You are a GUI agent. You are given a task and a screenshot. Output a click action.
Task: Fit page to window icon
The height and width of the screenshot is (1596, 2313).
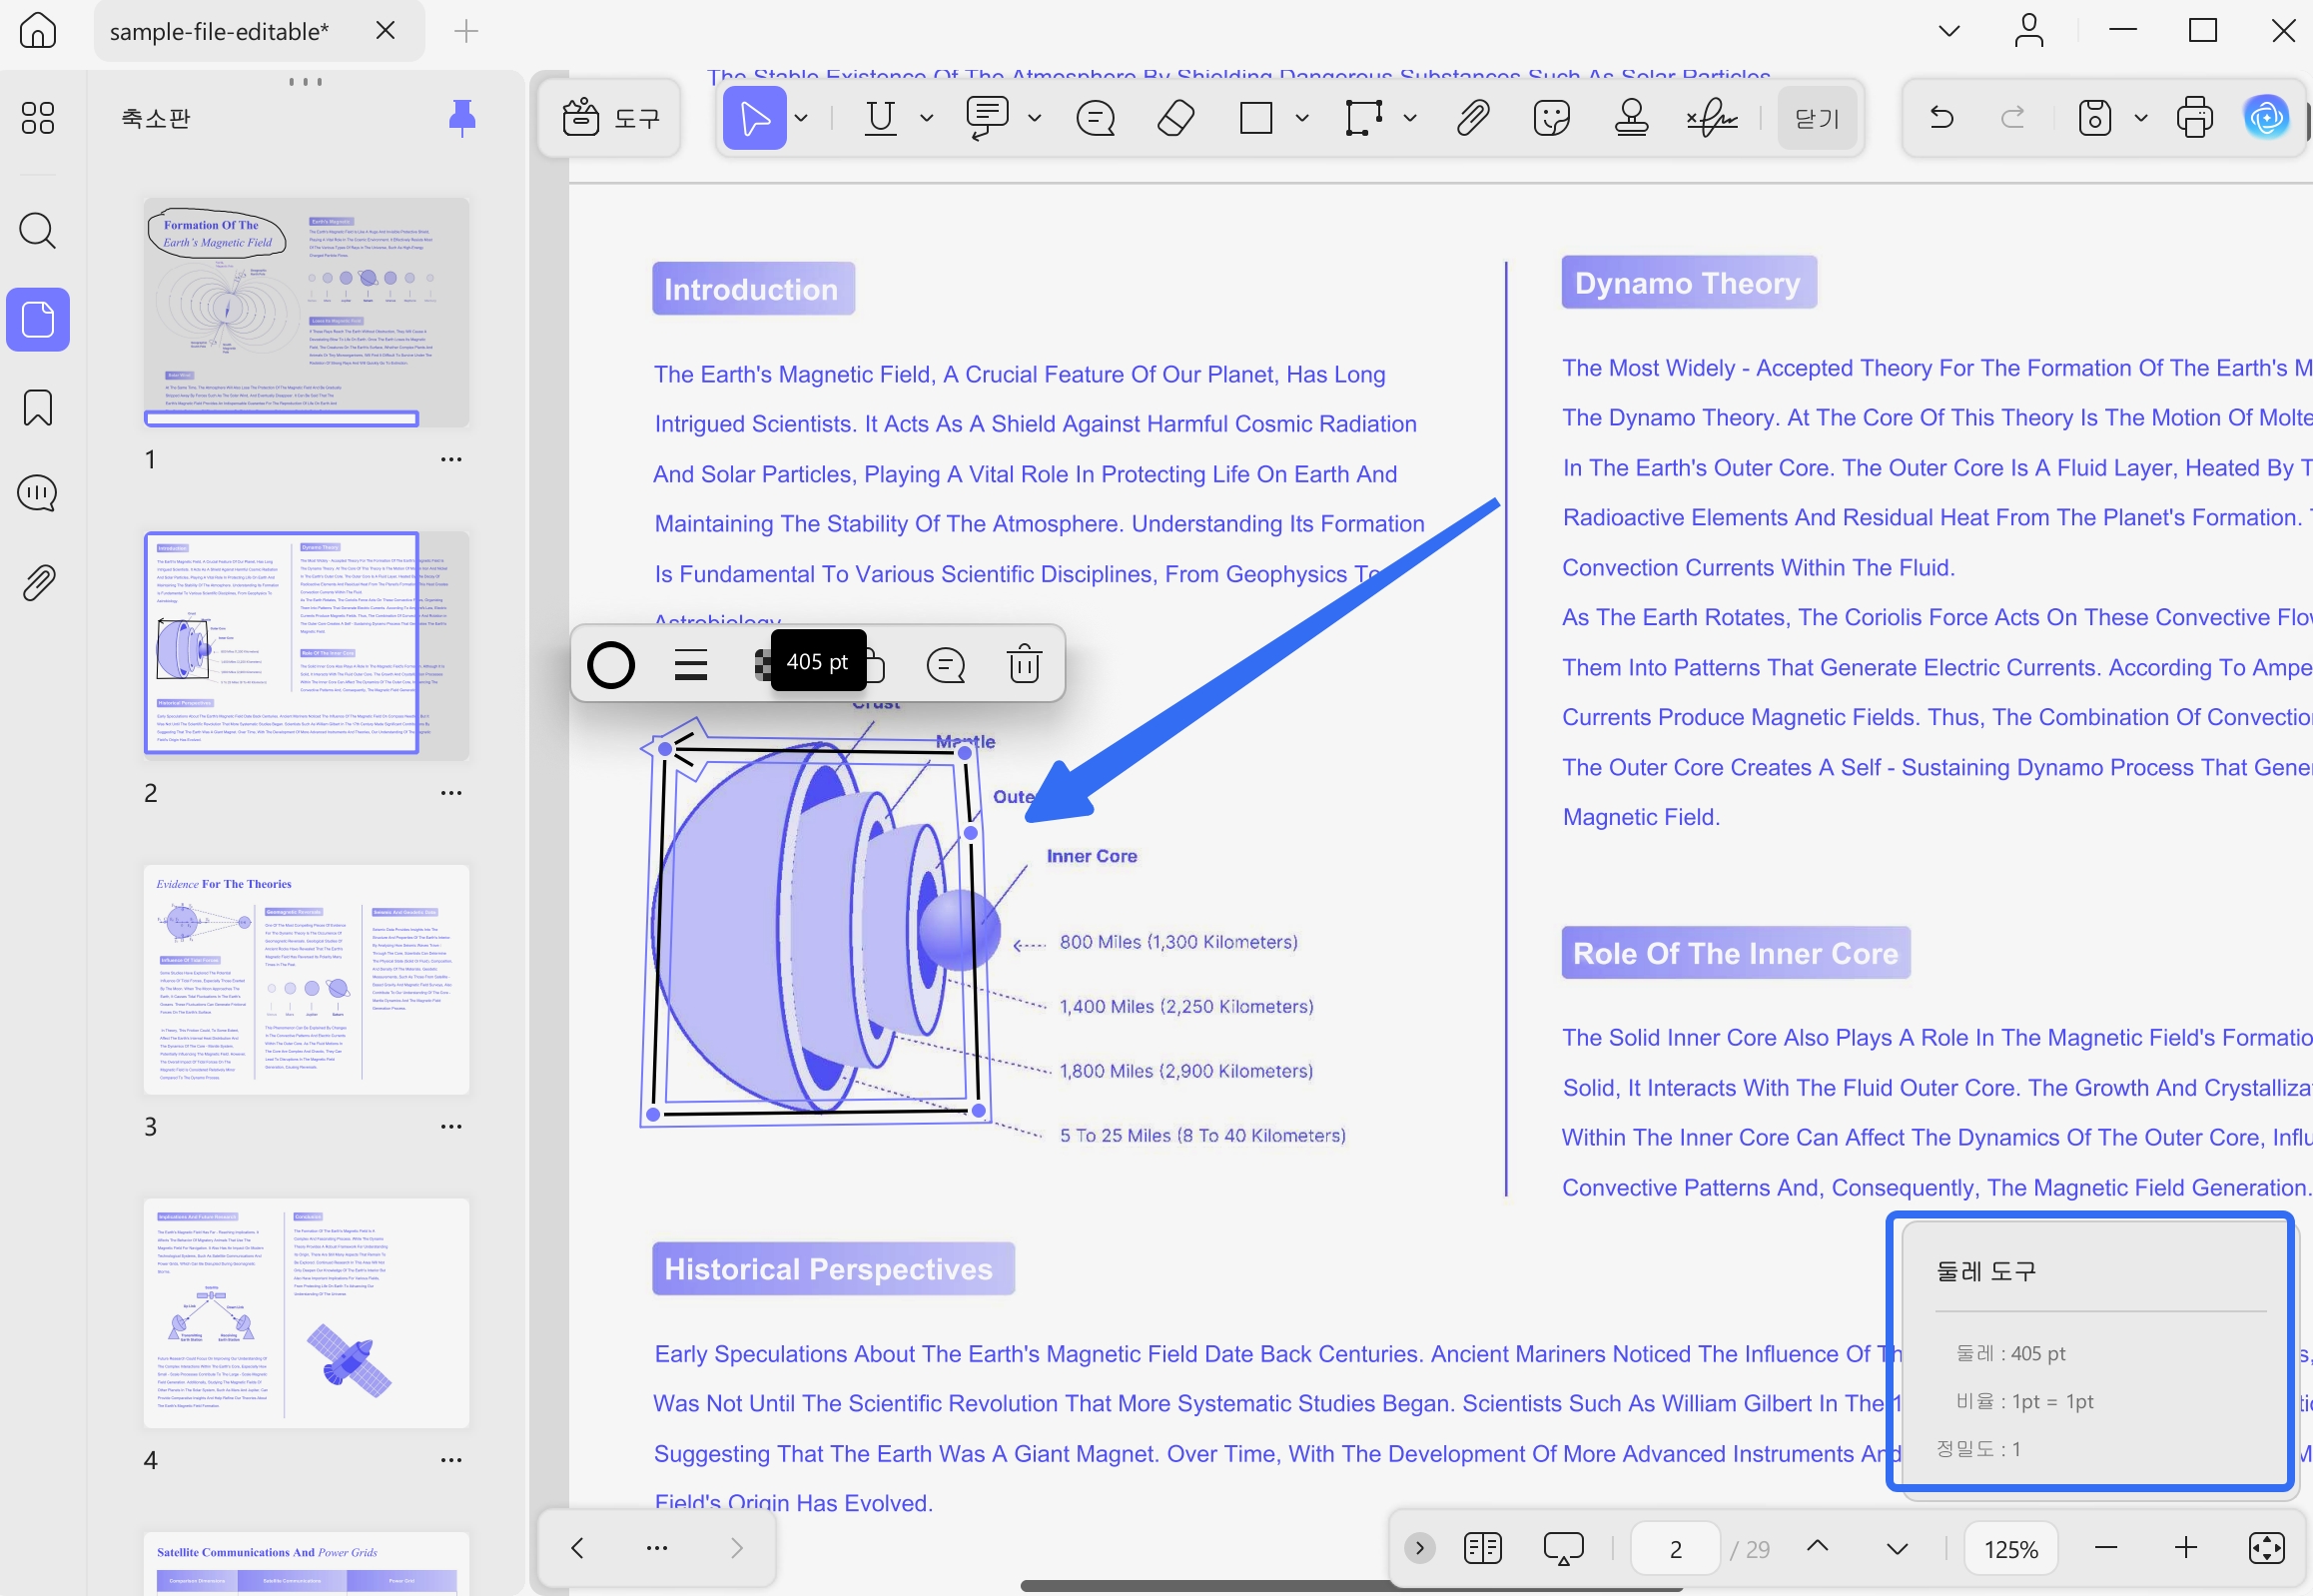2267,1549
